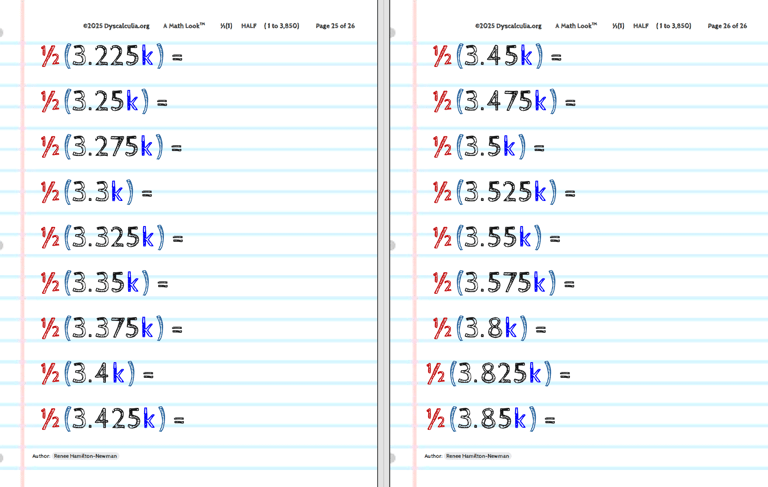Click the 'Page 26 of 26' header text
Screen dimensions: 768x487
(727, 26)
